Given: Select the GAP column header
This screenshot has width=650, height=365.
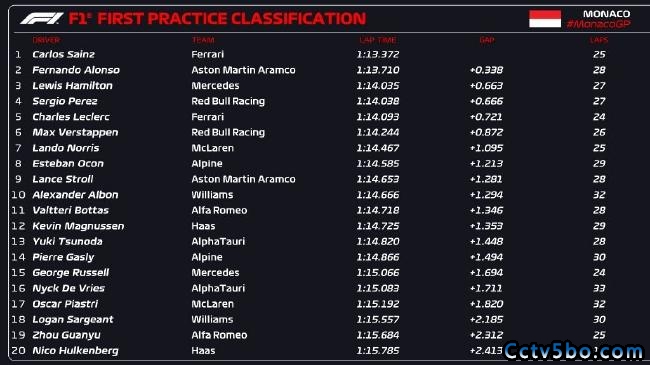Looking at the screenshot, I should coord(487,40).
